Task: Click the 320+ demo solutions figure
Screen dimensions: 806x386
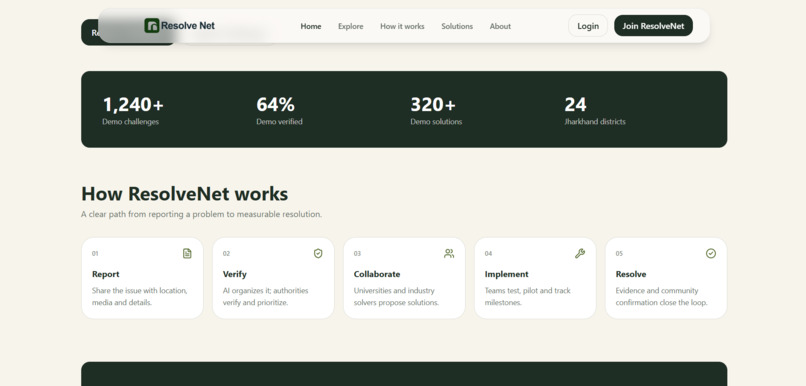Action: point(433,105)
